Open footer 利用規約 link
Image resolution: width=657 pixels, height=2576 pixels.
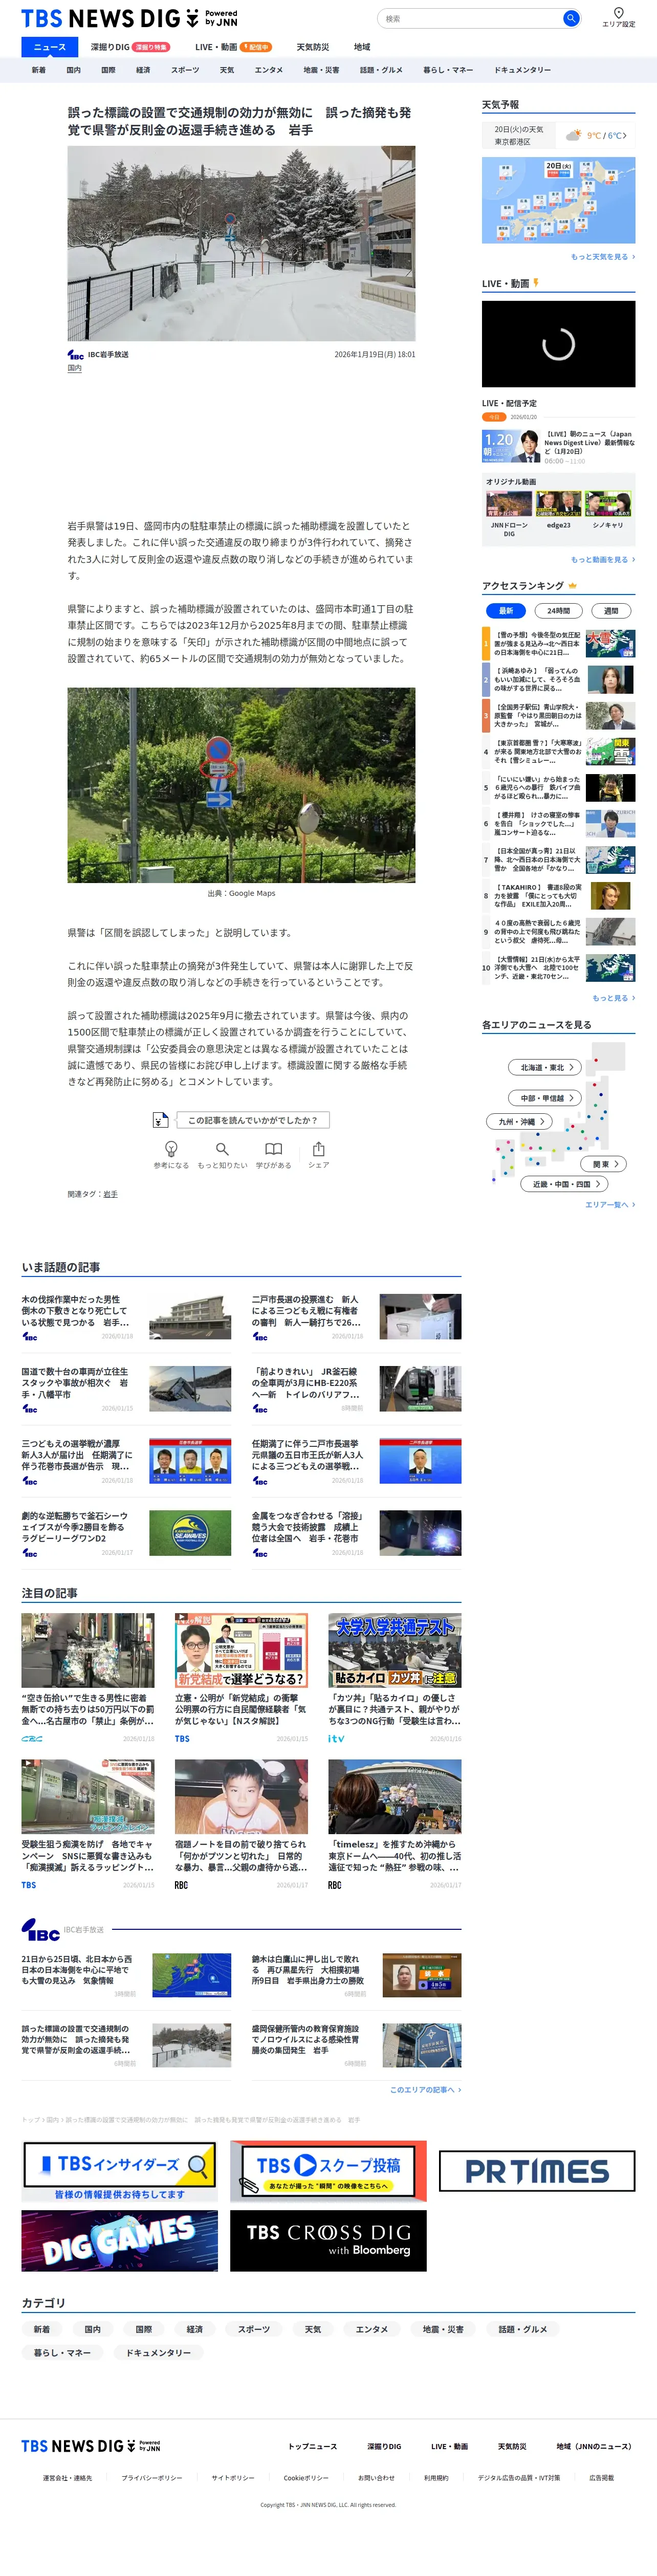pyautogui.click(x=436, y=2478)
